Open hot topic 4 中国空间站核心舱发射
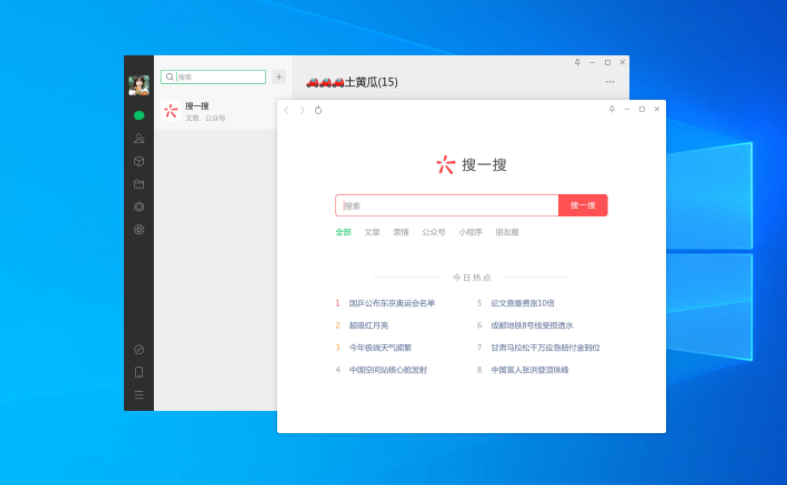This screenshot has height=485, width=787. point(388,370)
